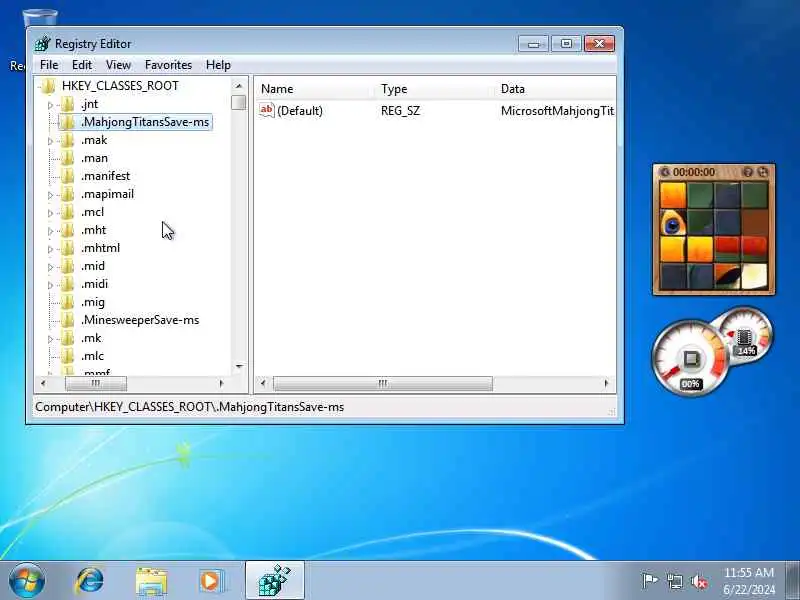Viewport: 800px width, 600px height.
Task: Click the REG_SZ type cell
Action: click(x=401, y=111)
